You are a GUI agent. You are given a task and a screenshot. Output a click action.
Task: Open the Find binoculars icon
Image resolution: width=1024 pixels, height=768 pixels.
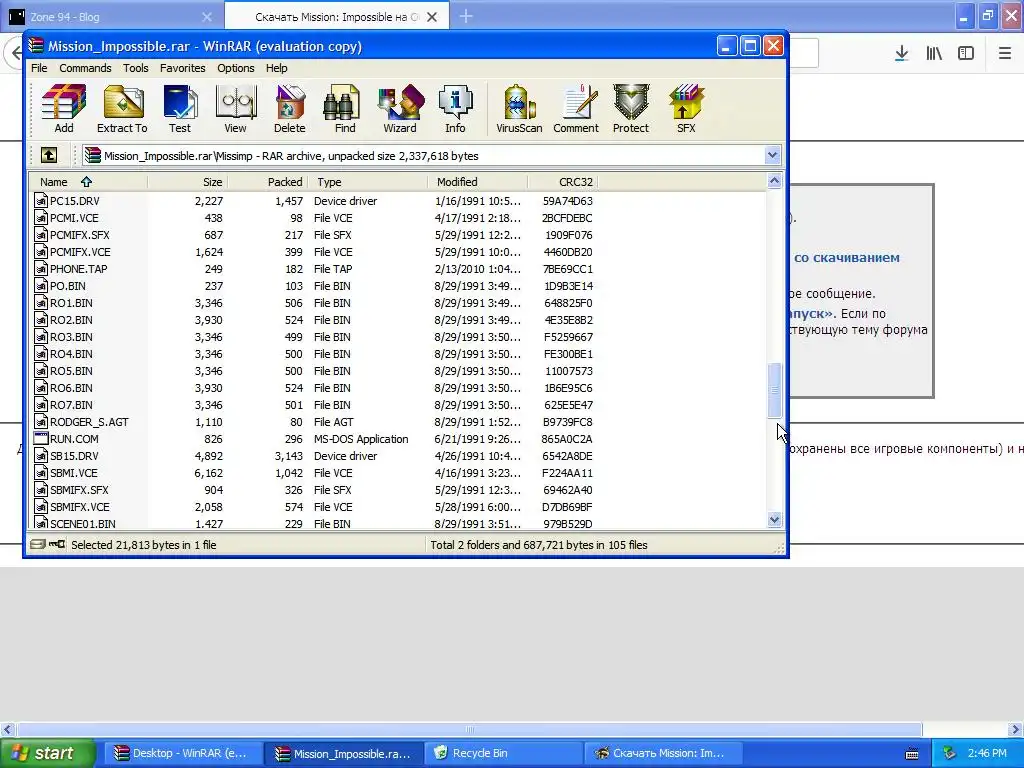click(x=345, y=108)
